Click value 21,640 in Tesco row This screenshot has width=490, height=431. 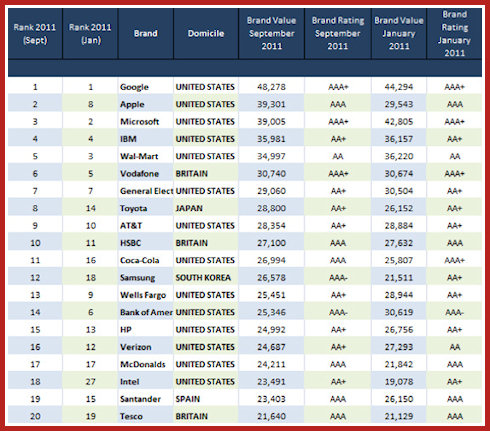271,416
